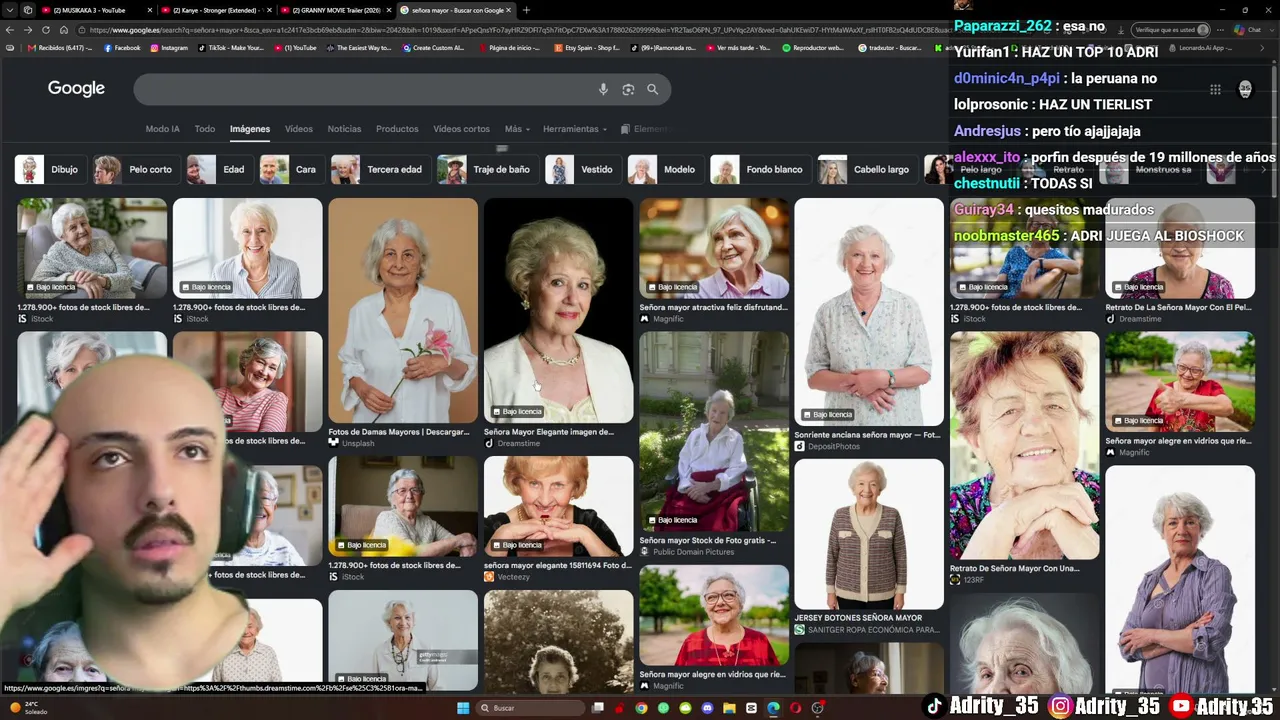Click the magnifying glass search button
Screen dimensions: 1280x720
point(652,89)
